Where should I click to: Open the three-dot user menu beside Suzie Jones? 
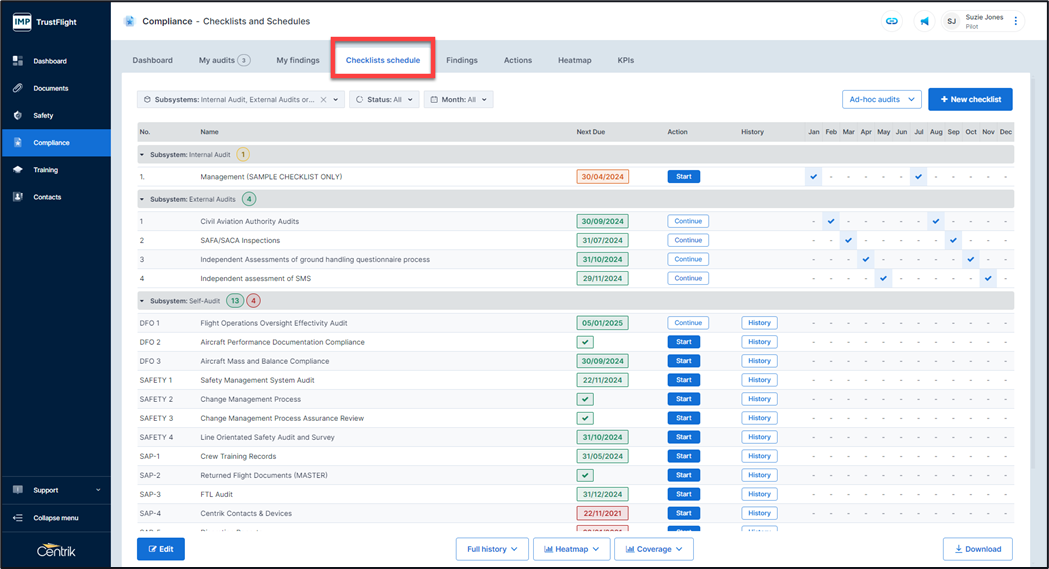pos(1016,21)
